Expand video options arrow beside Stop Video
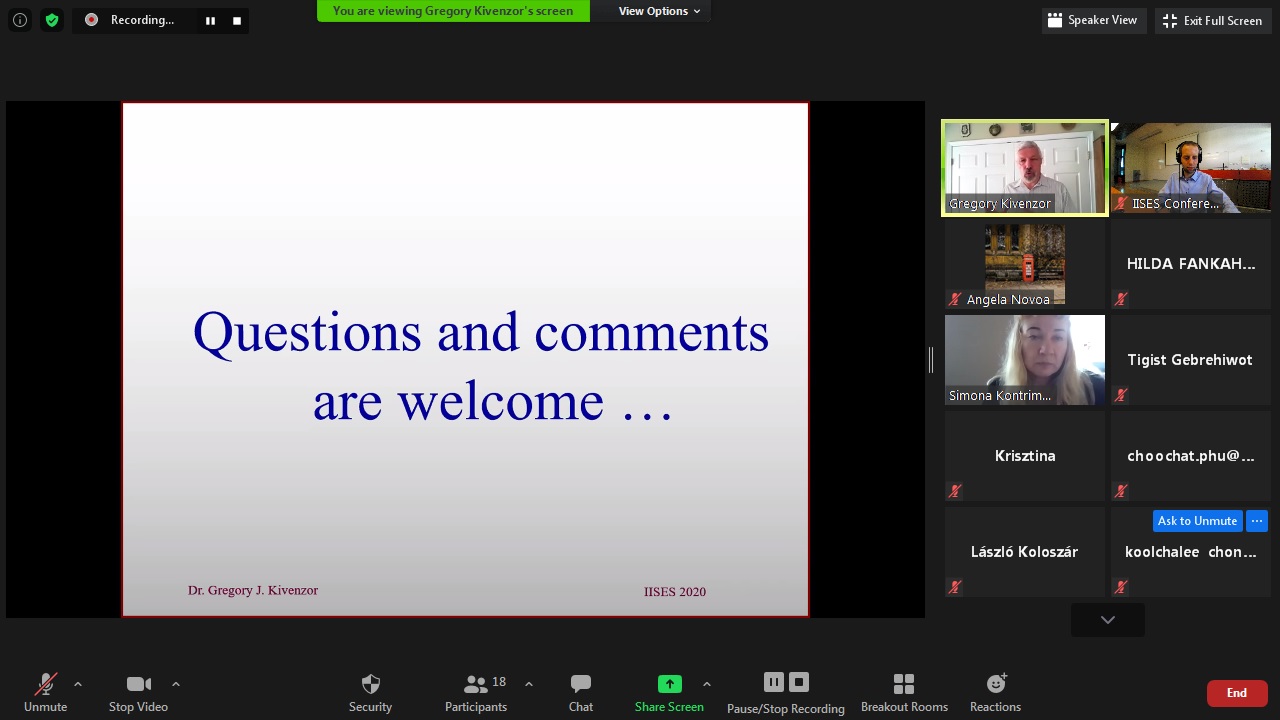The width and height of the screenshot is (1280, 720). coord(176,684)
